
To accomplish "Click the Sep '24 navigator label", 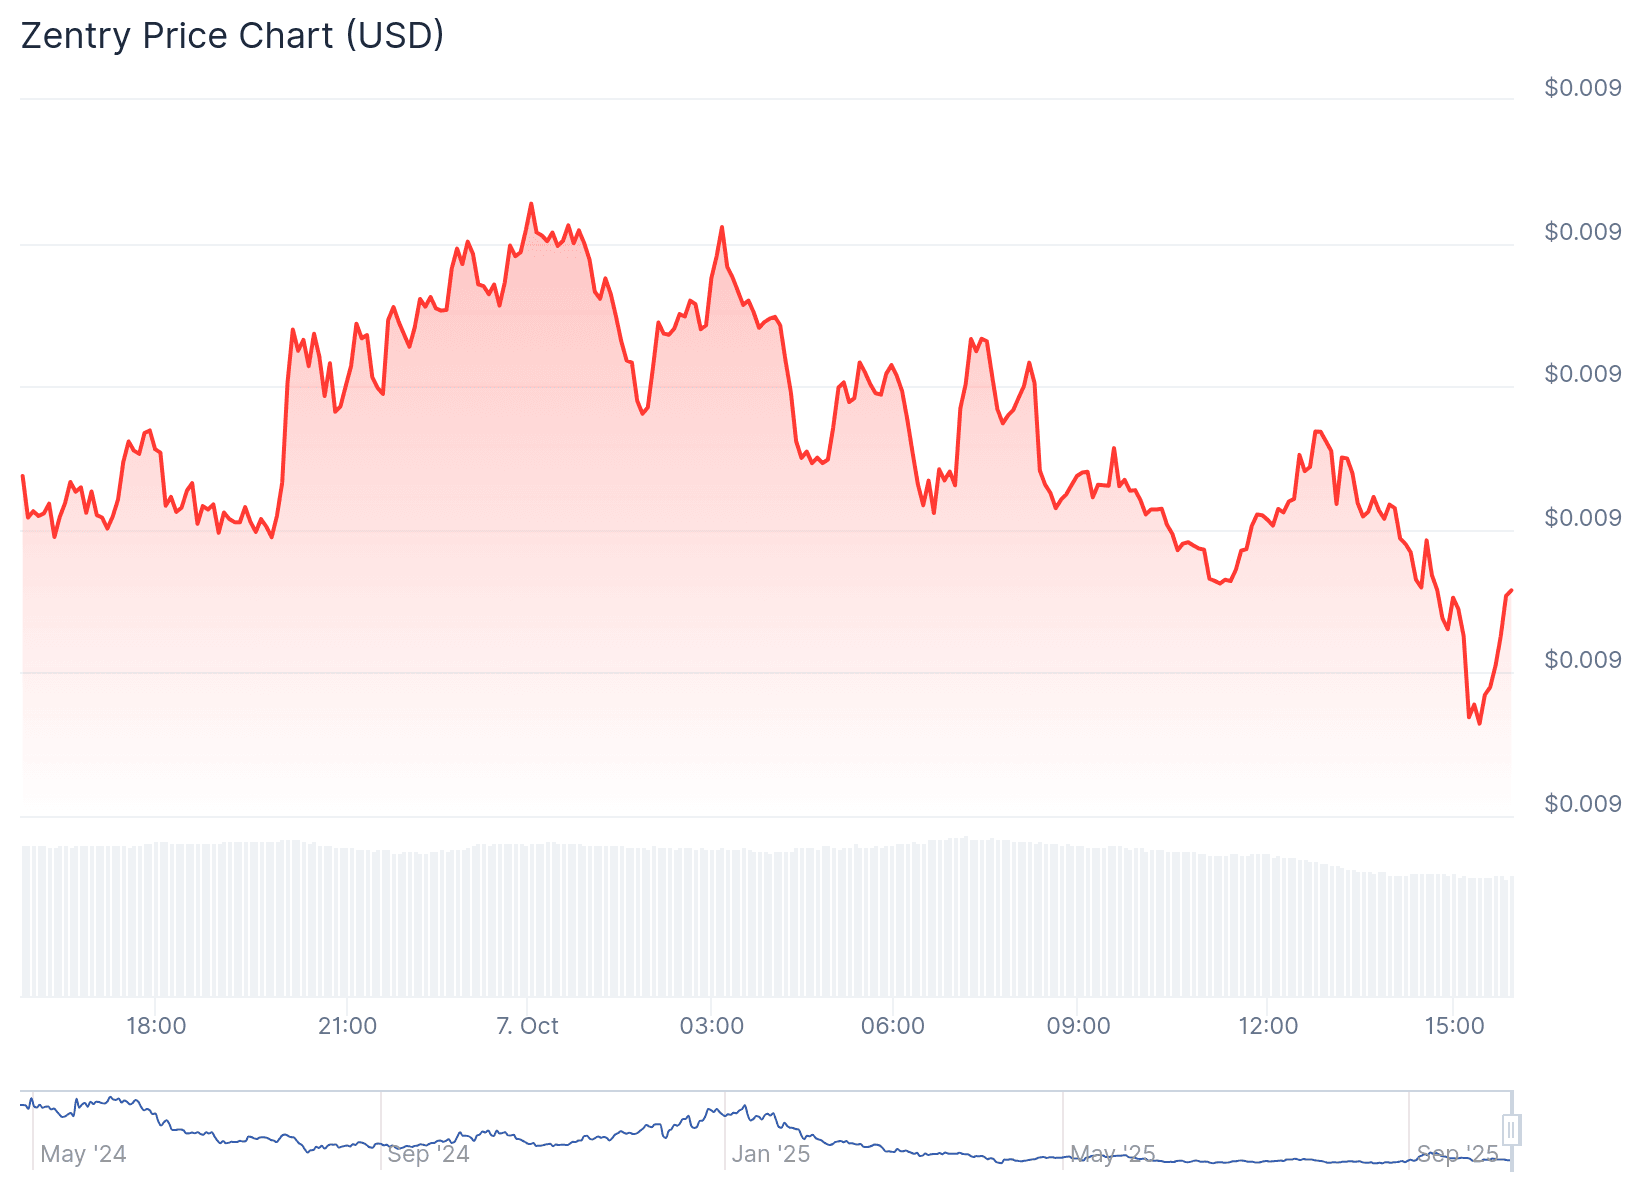I will [428, 1154].
